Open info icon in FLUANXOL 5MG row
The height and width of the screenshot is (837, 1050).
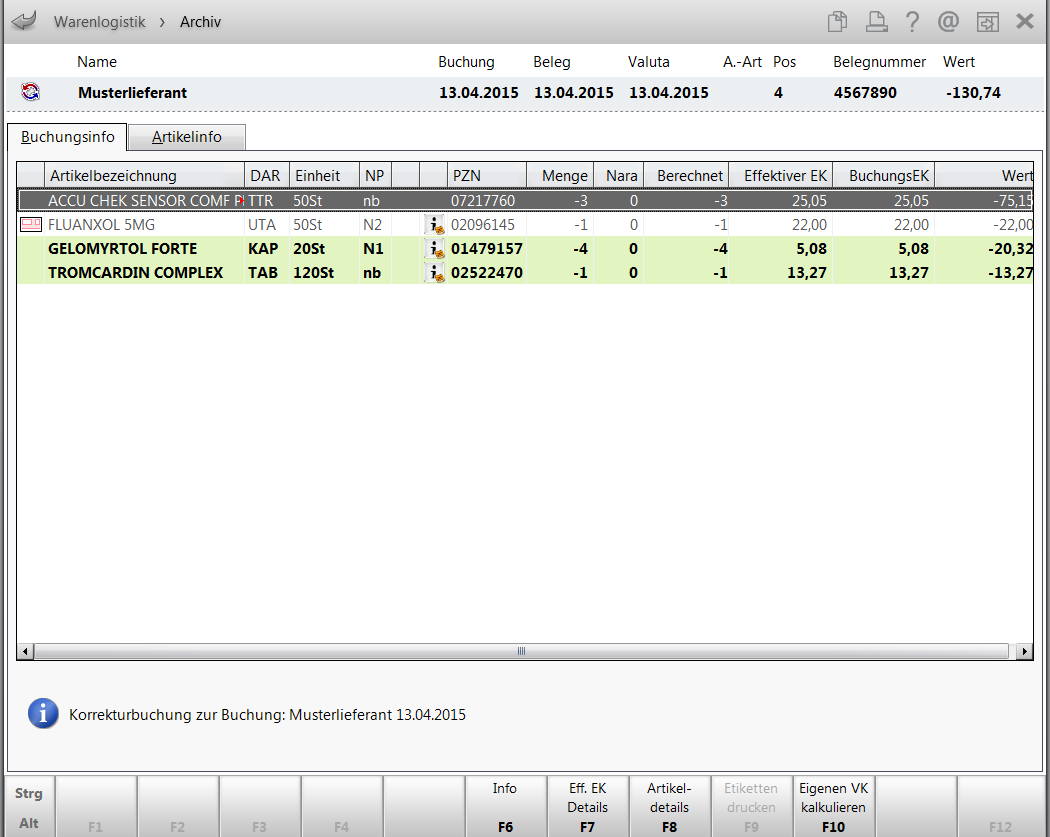435,224
